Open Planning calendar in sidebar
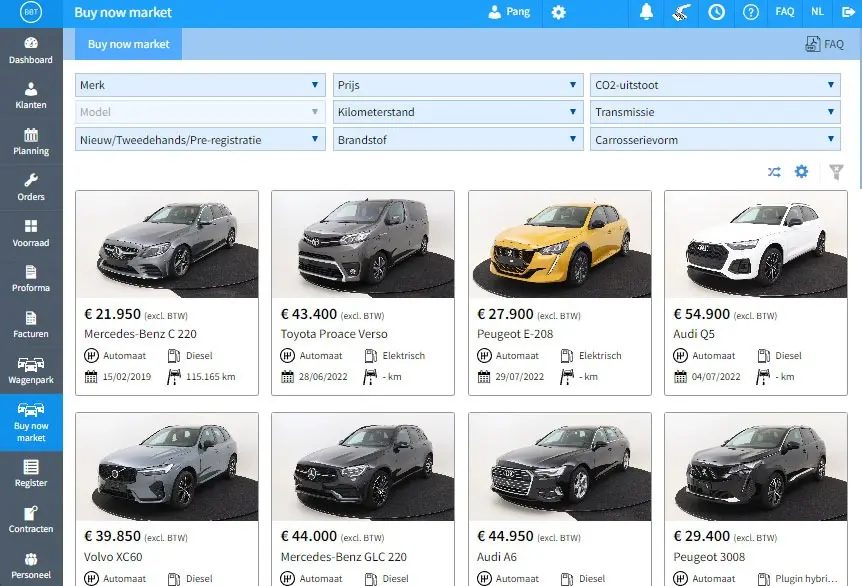Viewport: 862px width, 586px height. 31,142
